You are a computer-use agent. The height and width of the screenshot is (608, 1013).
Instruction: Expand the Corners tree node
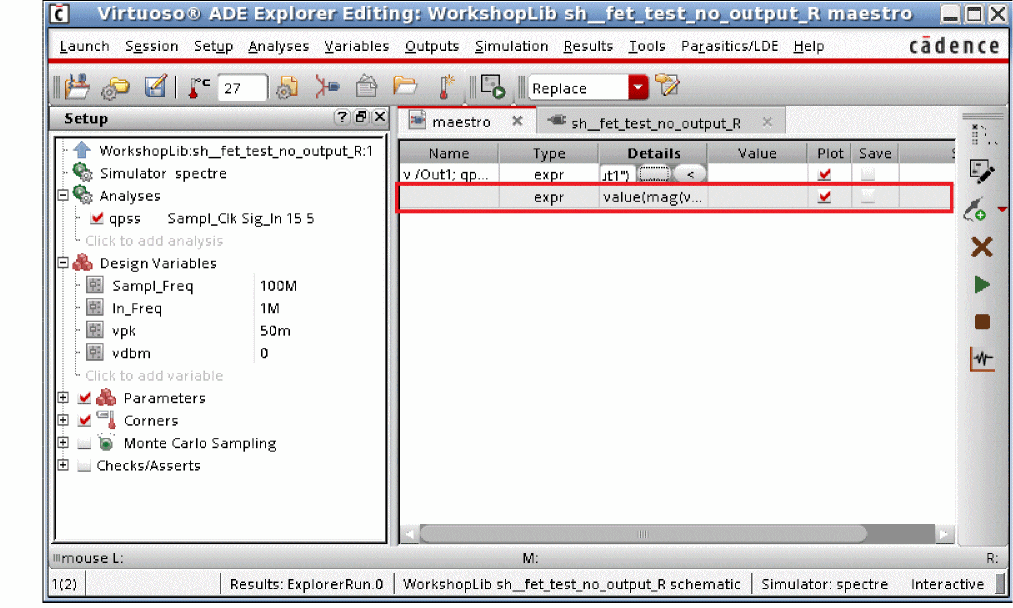point(63,420)
